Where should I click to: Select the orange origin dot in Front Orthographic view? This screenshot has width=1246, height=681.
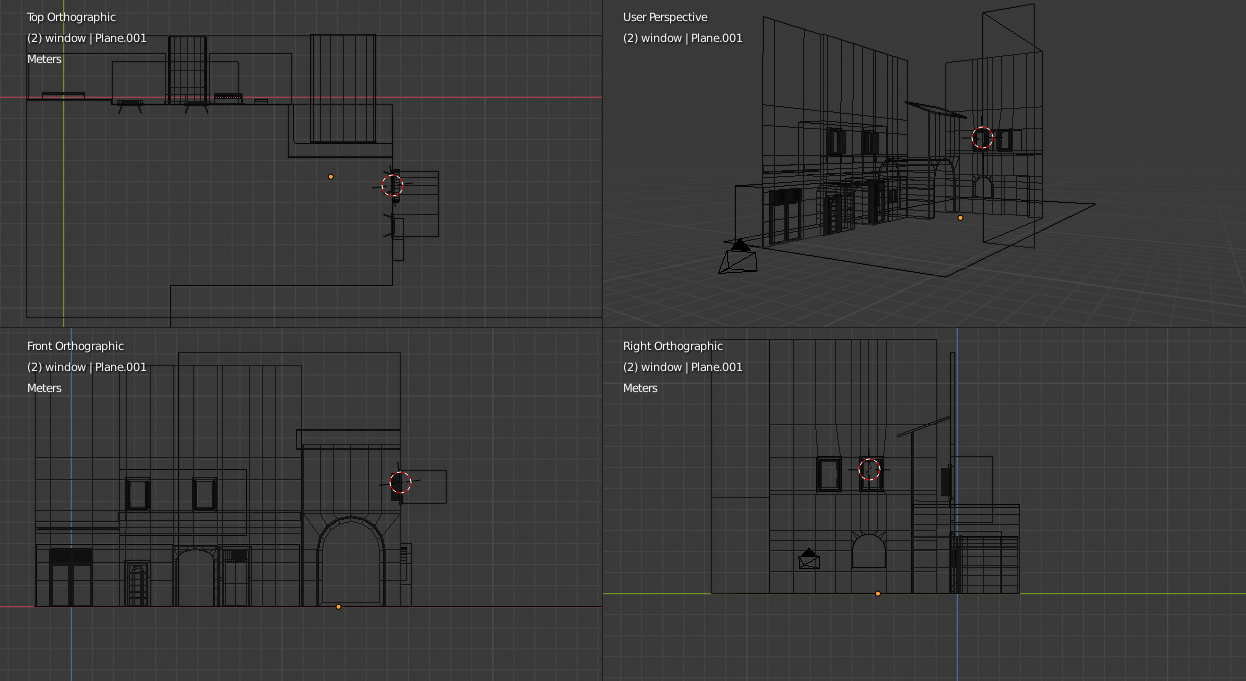(338, 606)
